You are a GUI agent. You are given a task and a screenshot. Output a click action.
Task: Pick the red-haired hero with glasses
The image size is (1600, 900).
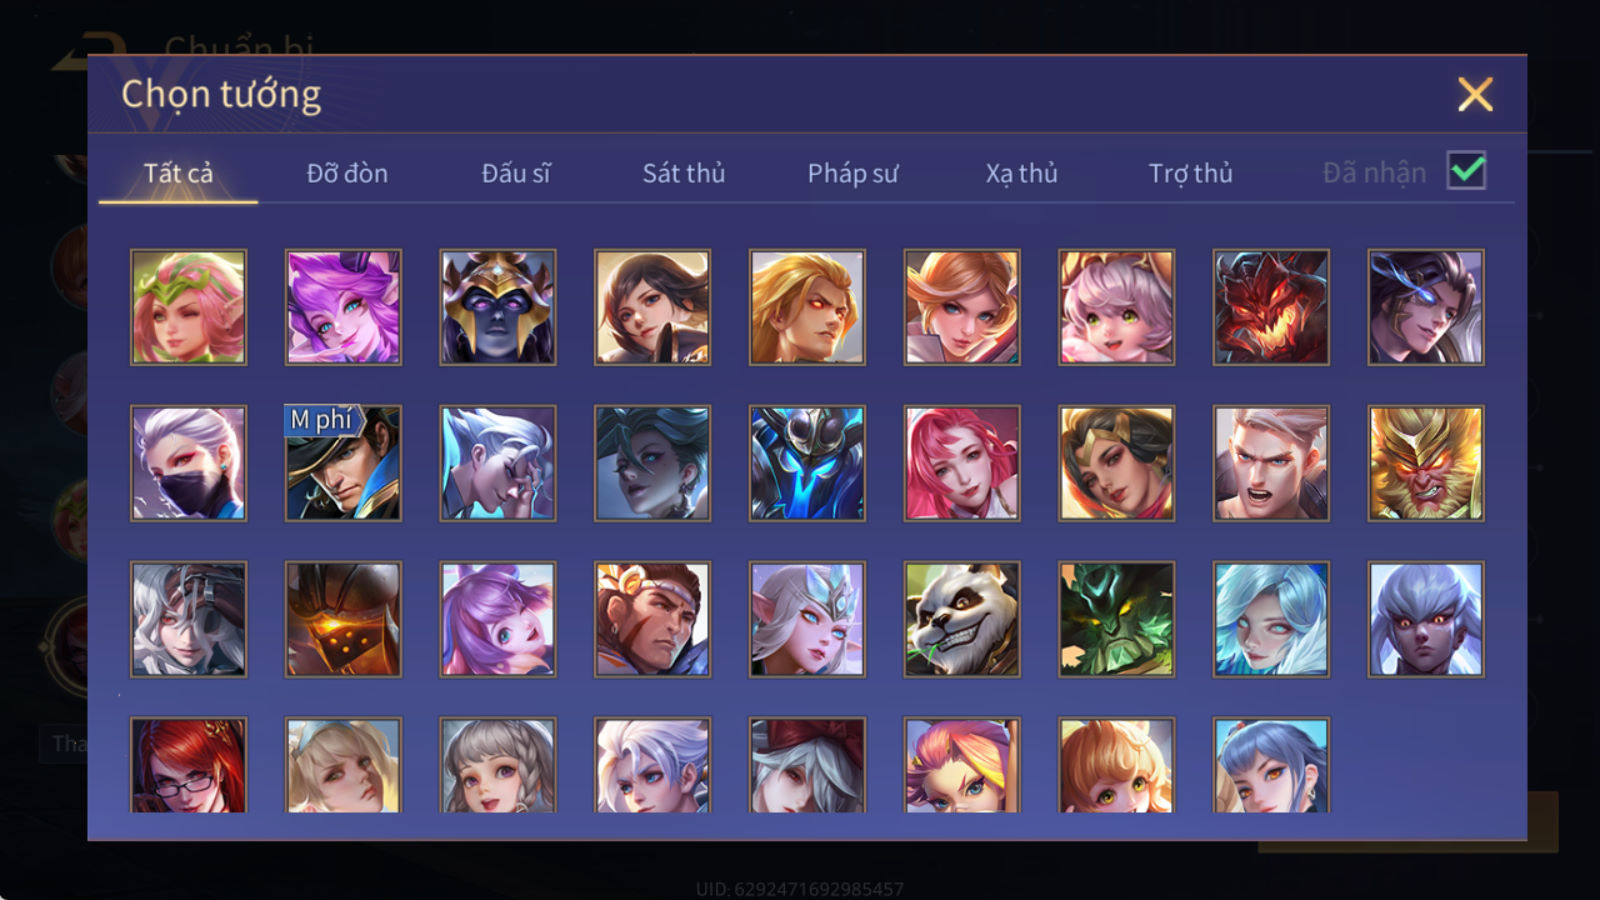(188, 765)
